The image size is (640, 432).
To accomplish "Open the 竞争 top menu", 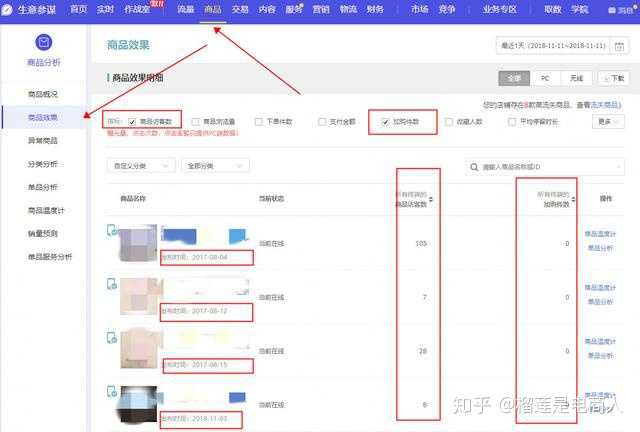I will coord(447,9).
